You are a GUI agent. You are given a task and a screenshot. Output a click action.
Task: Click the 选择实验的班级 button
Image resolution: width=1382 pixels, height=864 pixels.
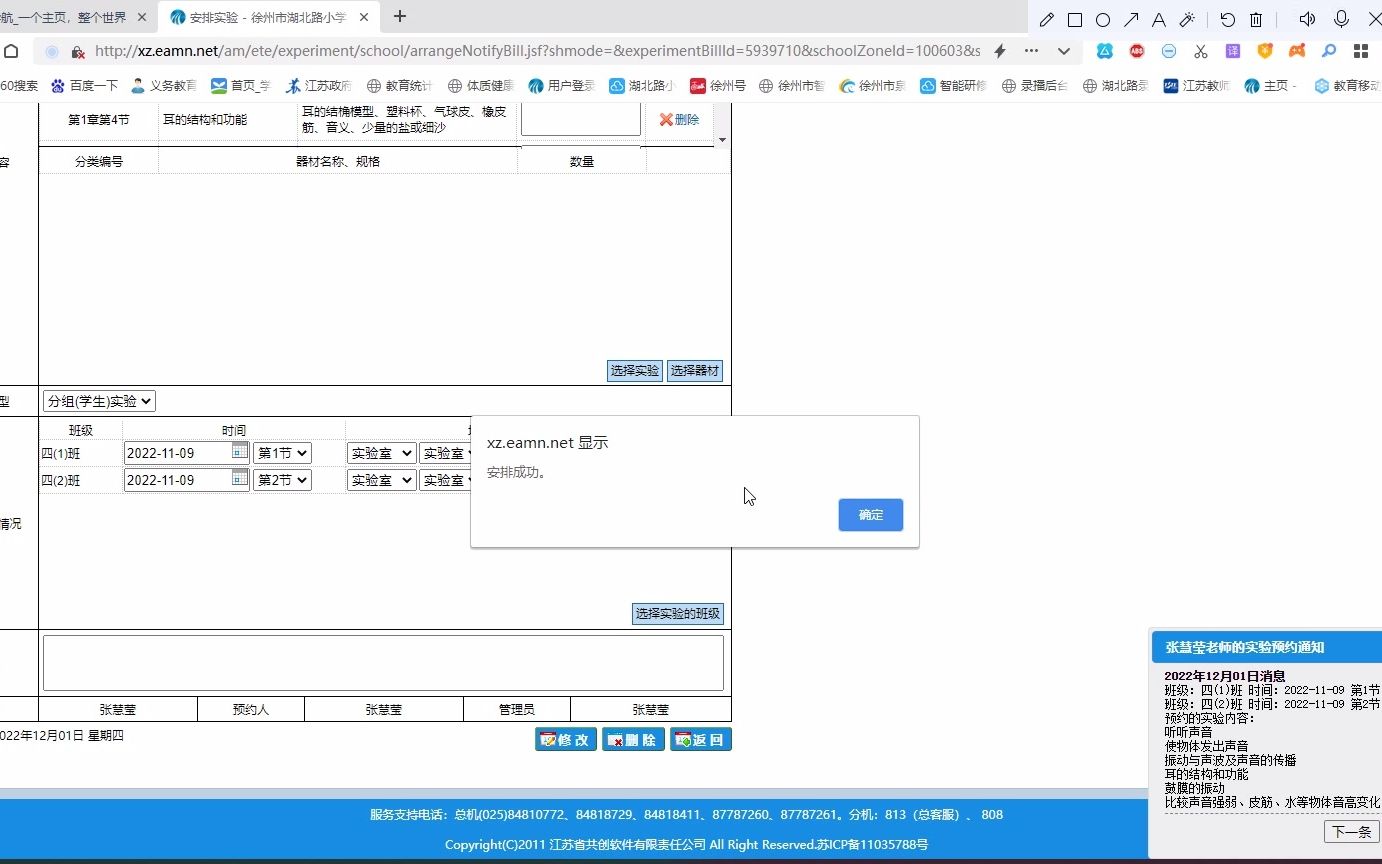click(x=678, y=614)
